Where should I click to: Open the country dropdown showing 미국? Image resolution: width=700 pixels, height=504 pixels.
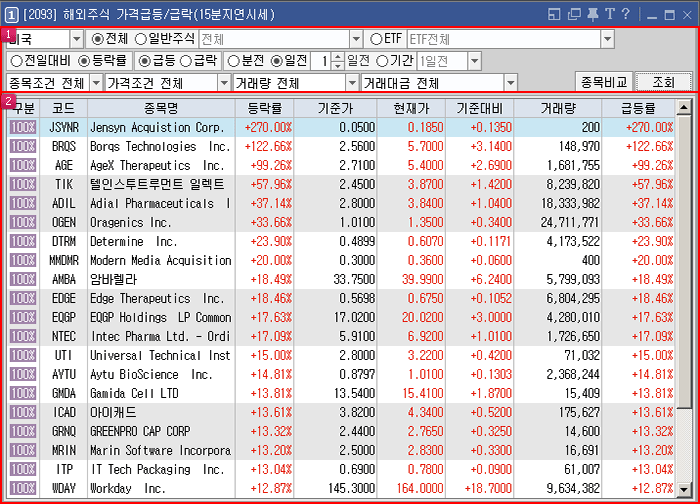point(77,39)
